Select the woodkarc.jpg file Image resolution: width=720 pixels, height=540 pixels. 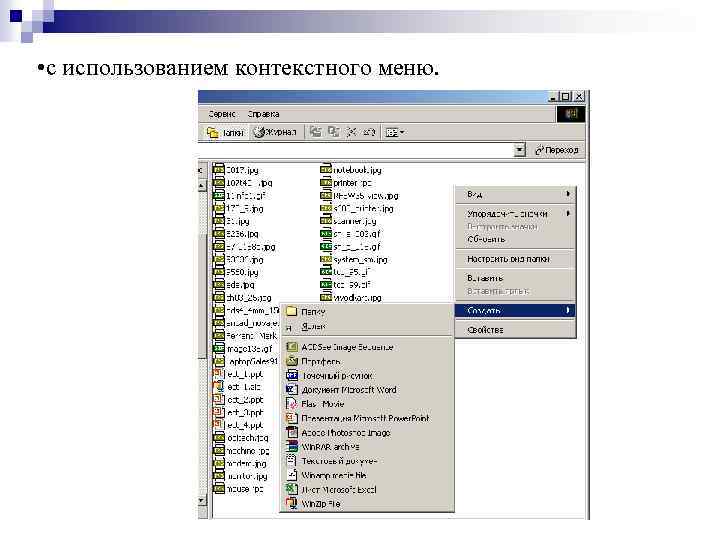click(351, 298)
